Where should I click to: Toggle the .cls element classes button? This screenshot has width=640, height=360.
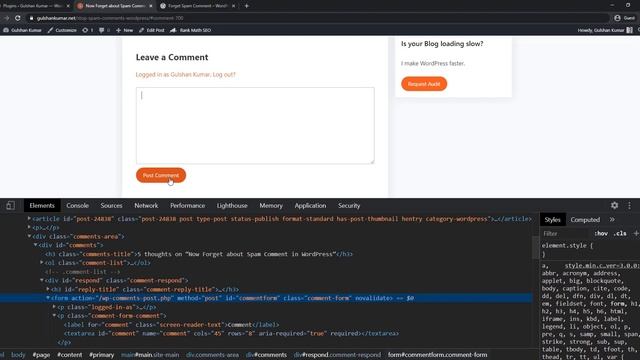point(620,234)
